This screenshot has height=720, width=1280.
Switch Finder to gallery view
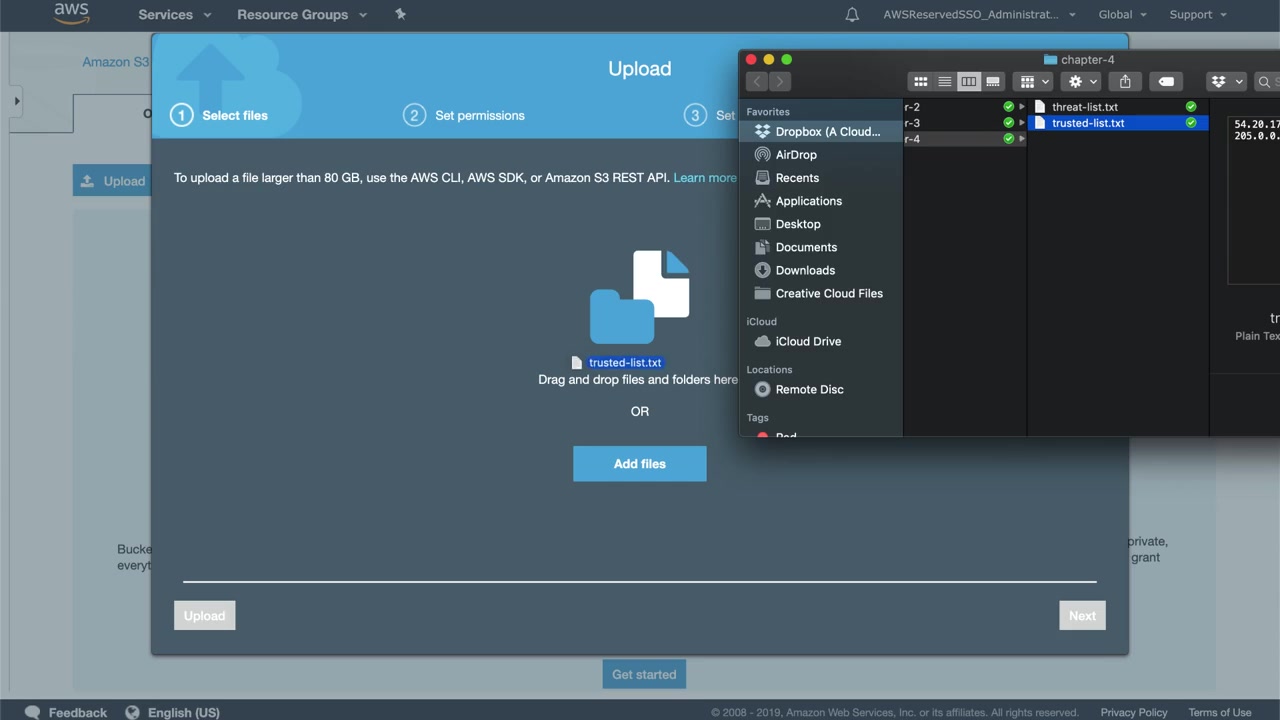pyautogui.click(x=992, y=82)
